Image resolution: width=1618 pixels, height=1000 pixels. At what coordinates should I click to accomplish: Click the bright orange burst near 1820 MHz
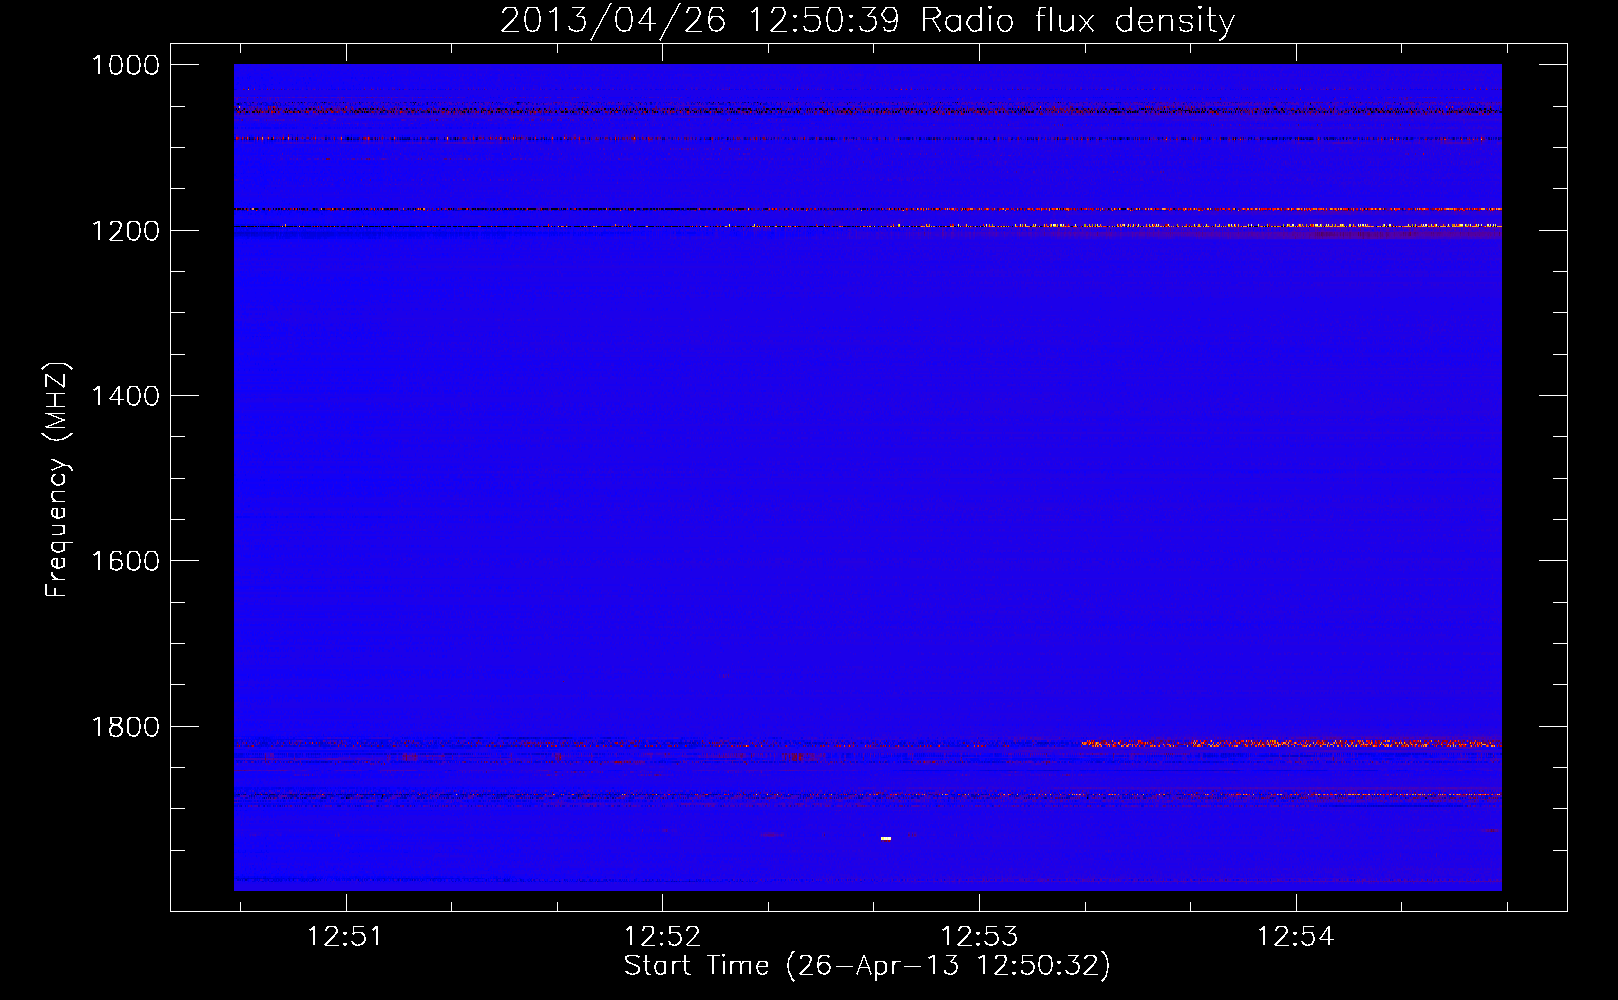point(1291,743)
